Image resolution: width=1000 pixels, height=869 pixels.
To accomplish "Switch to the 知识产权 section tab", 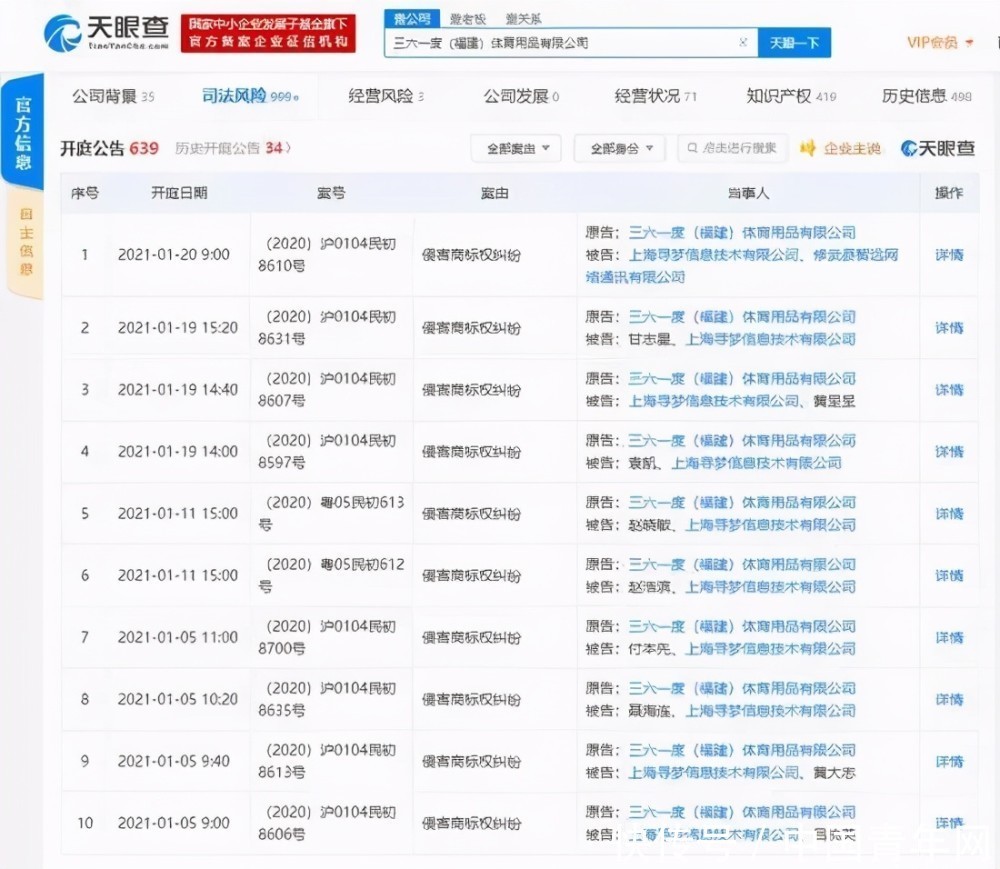I will click(x=779, y=95).
